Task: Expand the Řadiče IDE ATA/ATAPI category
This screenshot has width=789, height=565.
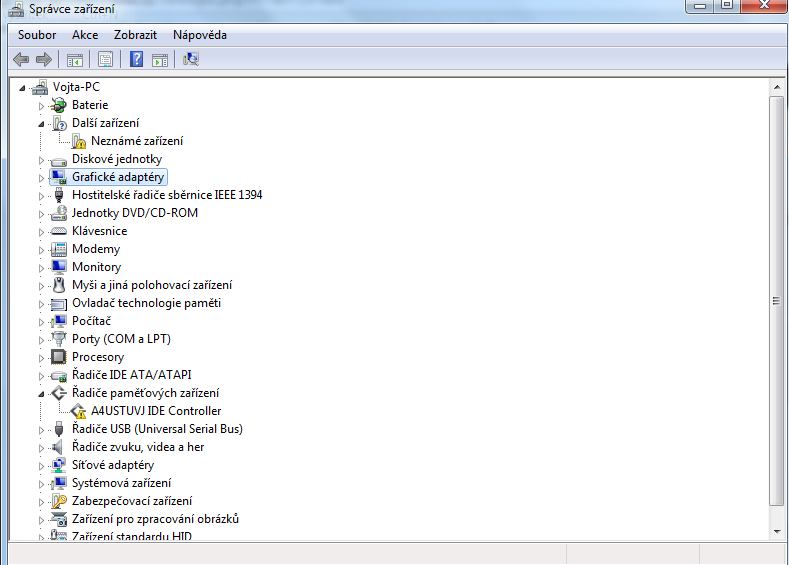Action: [x=41, y=376]
